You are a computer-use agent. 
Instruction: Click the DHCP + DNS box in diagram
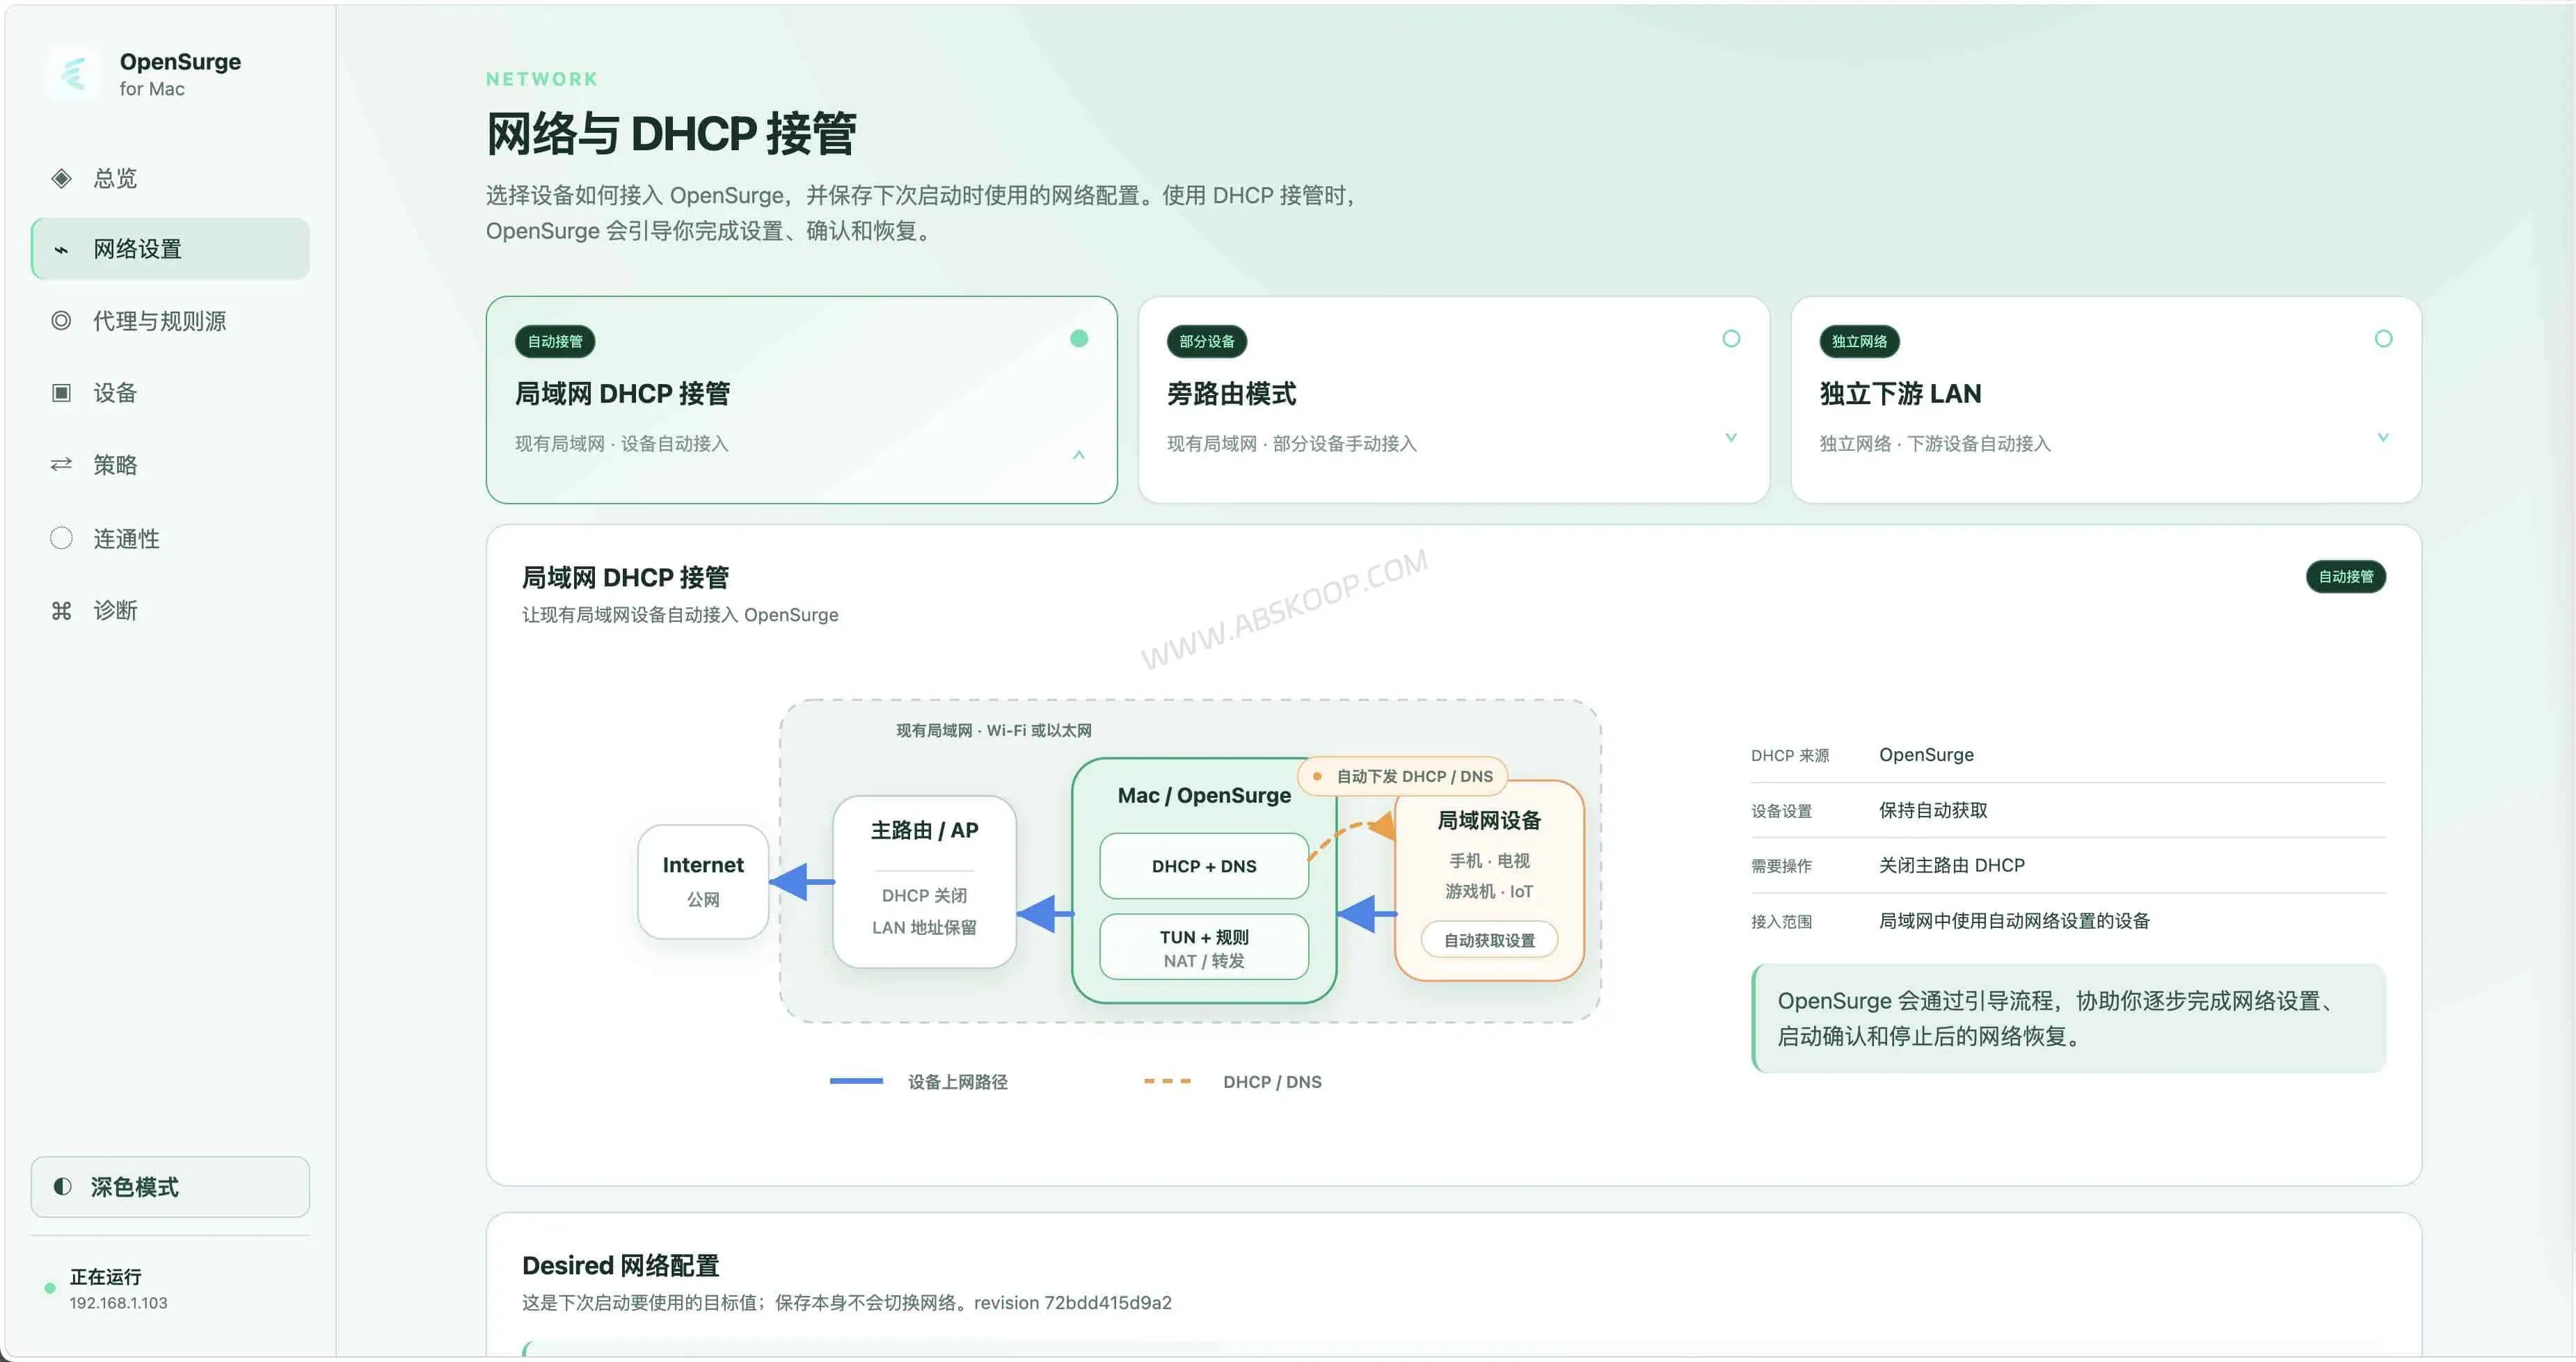tap(1204, 866)
